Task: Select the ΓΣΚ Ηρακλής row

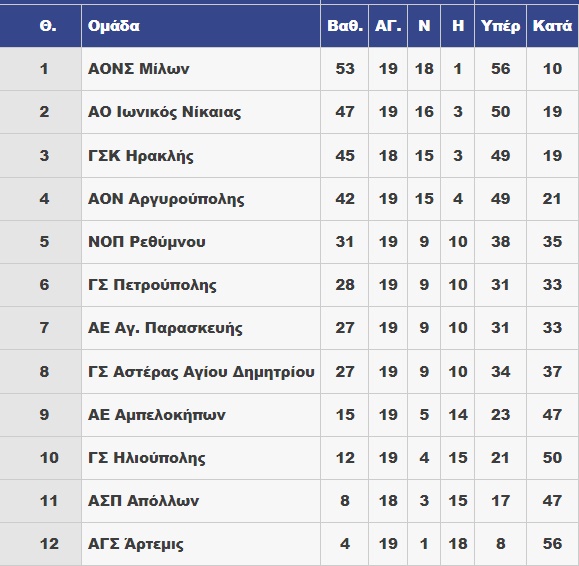Action: click(290, 155)
